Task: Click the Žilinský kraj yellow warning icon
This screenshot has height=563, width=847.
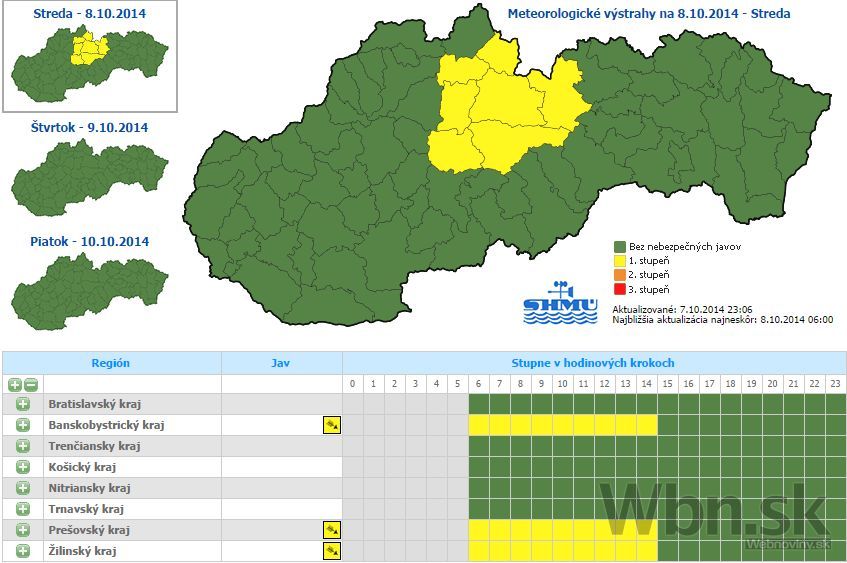Action: click(x=332, y=551)
